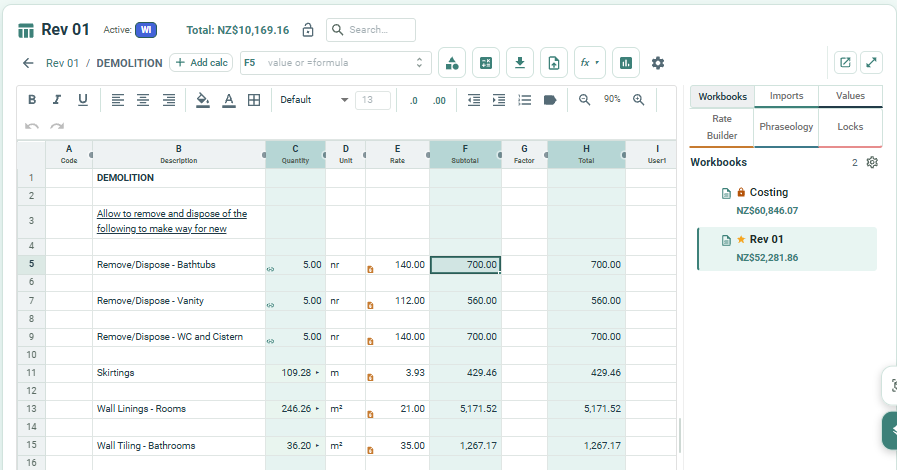Image resolution: width=897 pixels, height=470 pixels.
Task: Expand Wall Tiling quantity arrow
Action: [x=317, y=445]
